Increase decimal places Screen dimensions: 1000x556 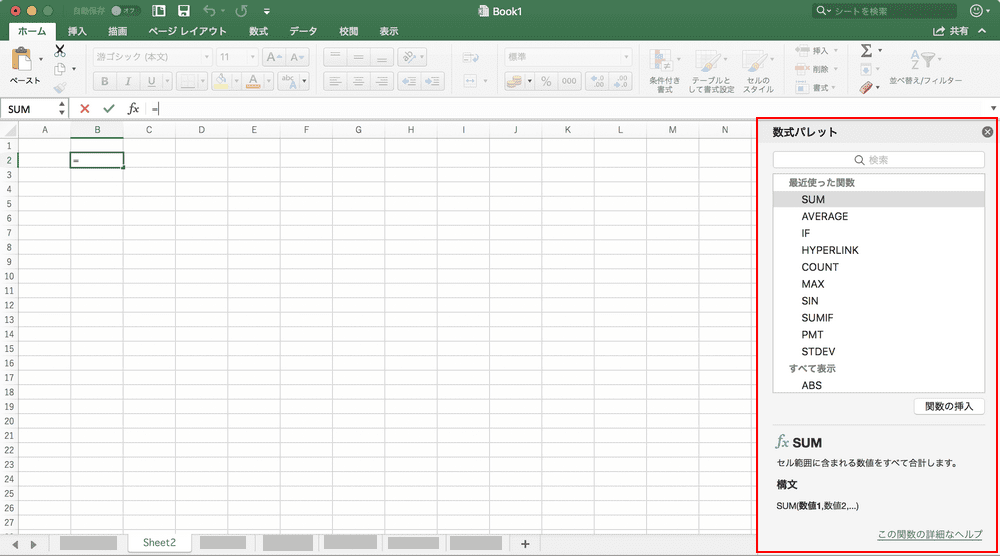[598, 81]
